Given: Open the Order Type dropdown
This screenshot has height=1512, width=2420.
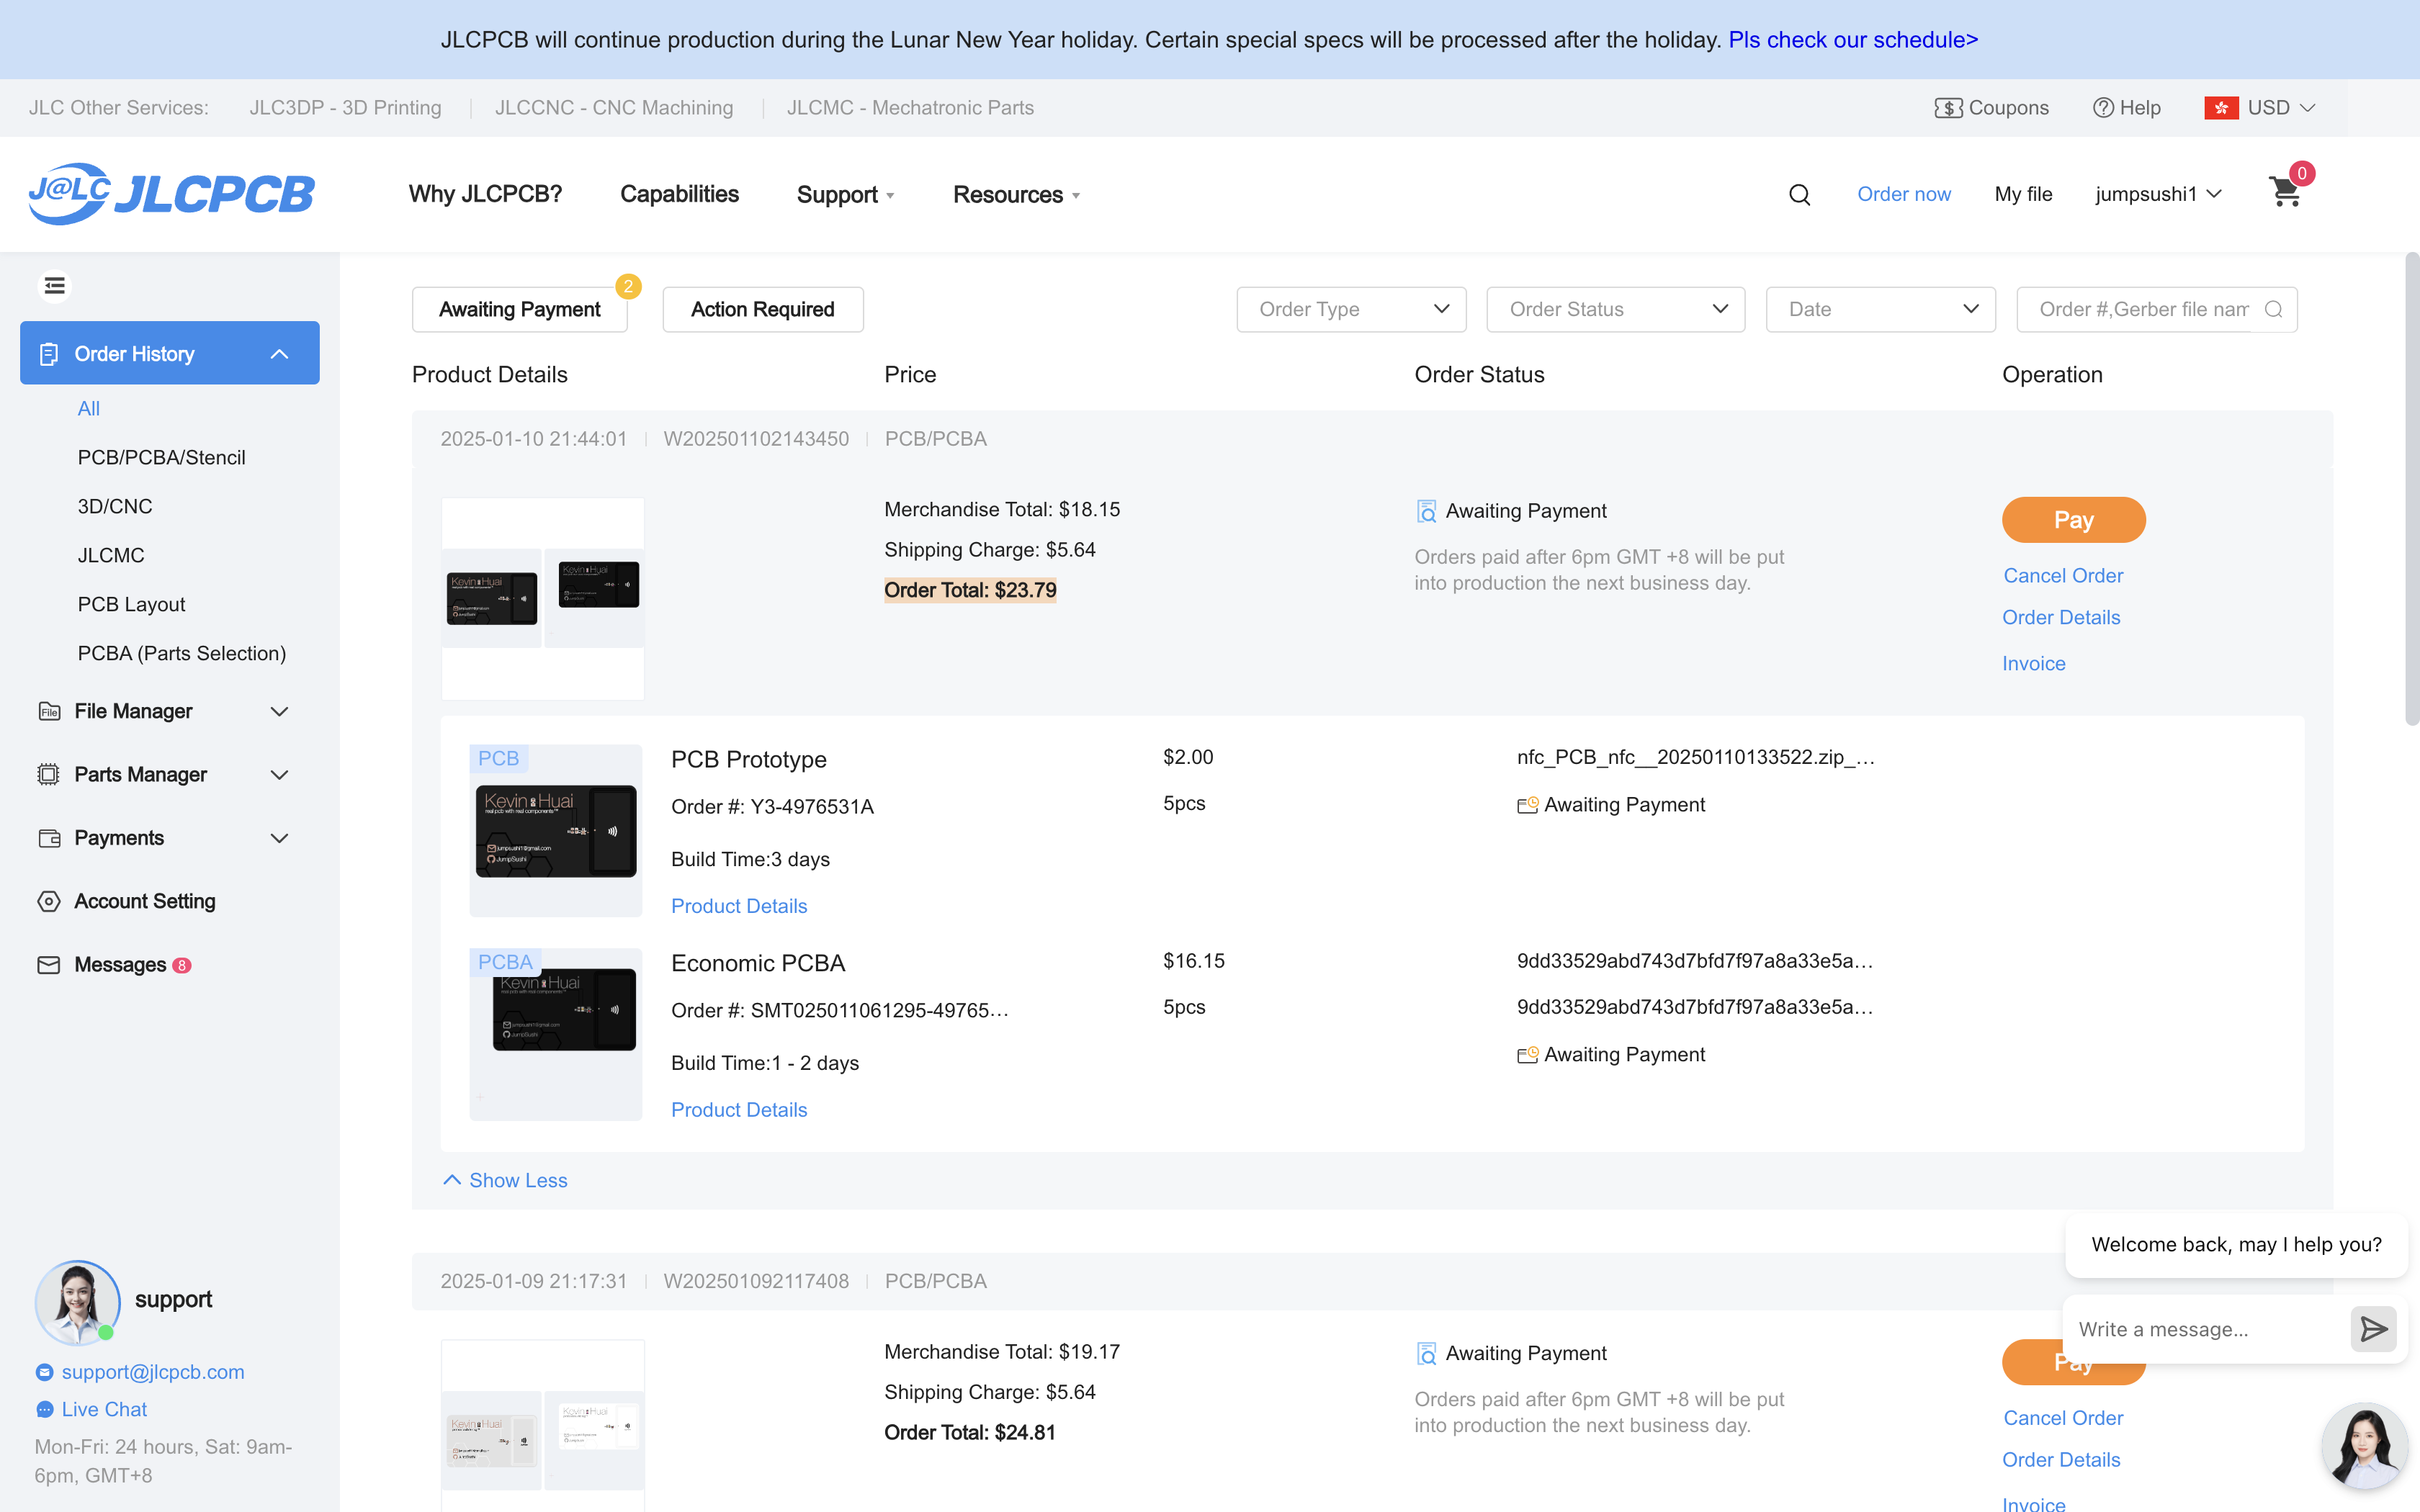Looking at the screenshot, I should [1351, 309].
